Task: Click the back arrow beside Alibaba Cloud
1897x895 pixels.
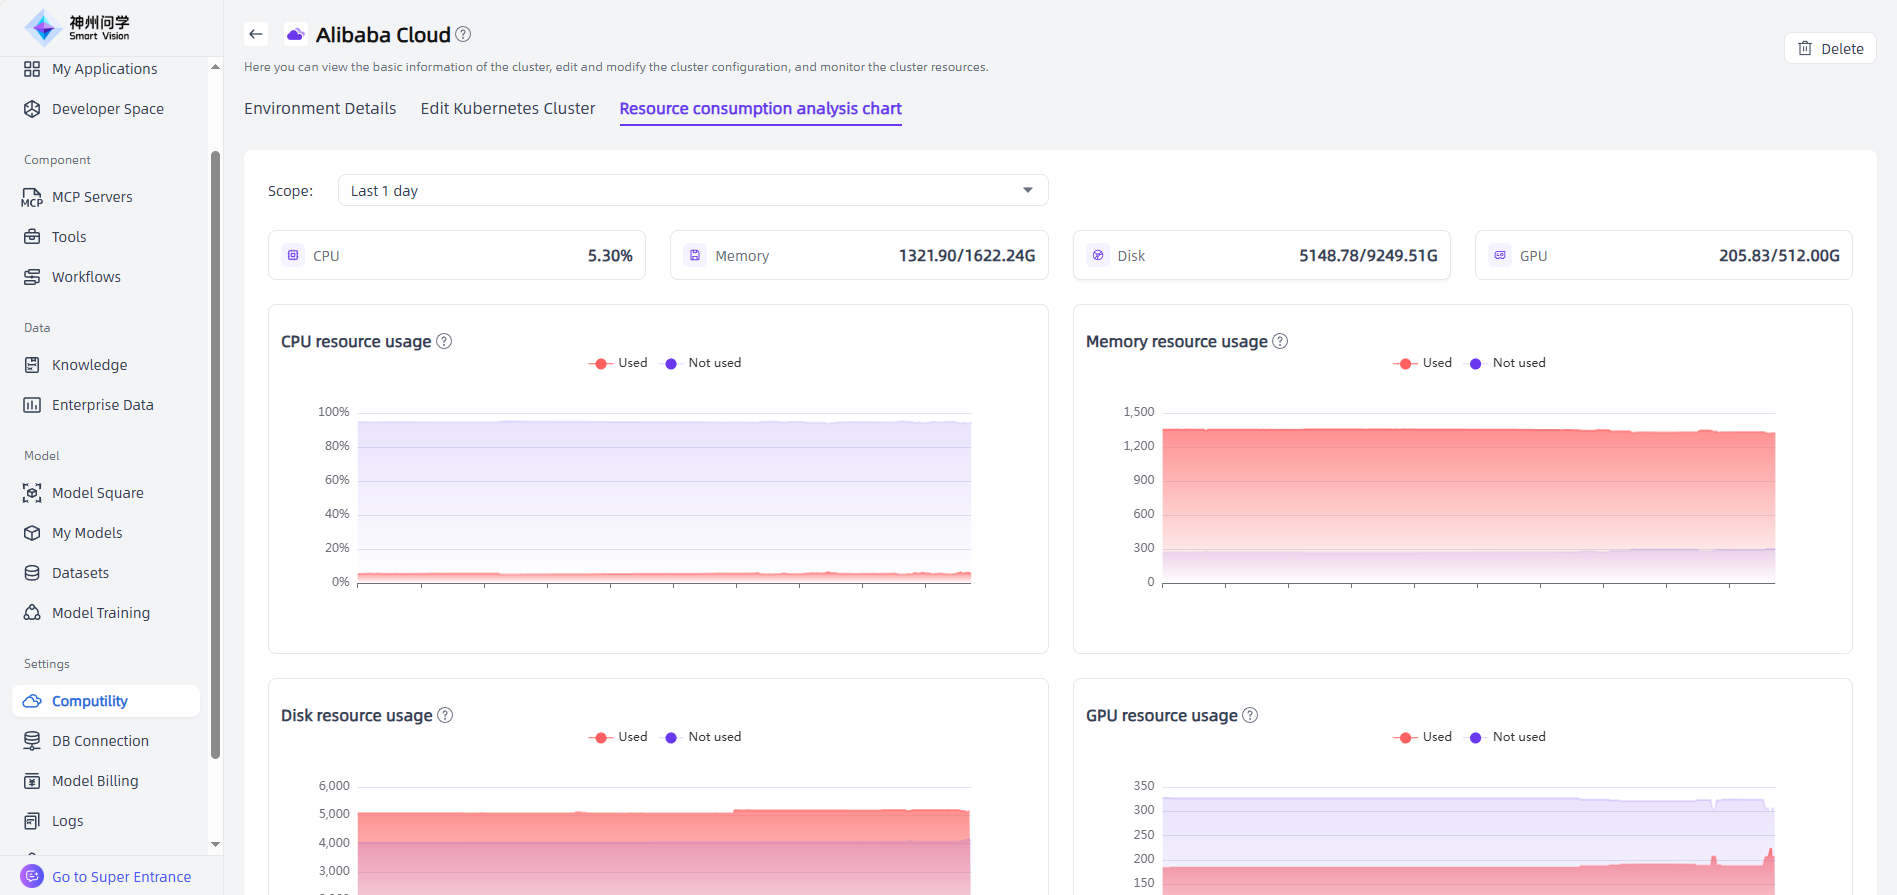Action: [x=256, y=34]
